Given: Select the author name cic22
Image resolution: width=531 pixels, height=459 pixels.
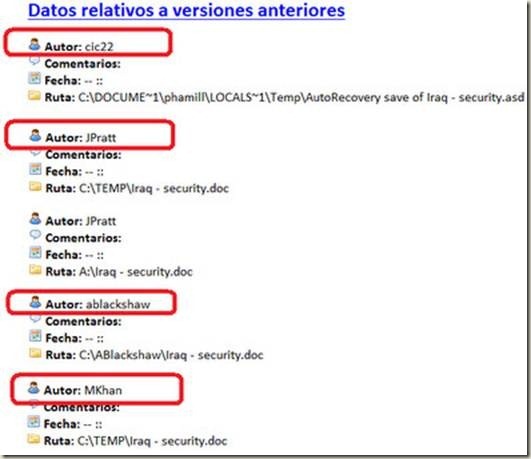Looking at the screenshot, I should point(99,46).
